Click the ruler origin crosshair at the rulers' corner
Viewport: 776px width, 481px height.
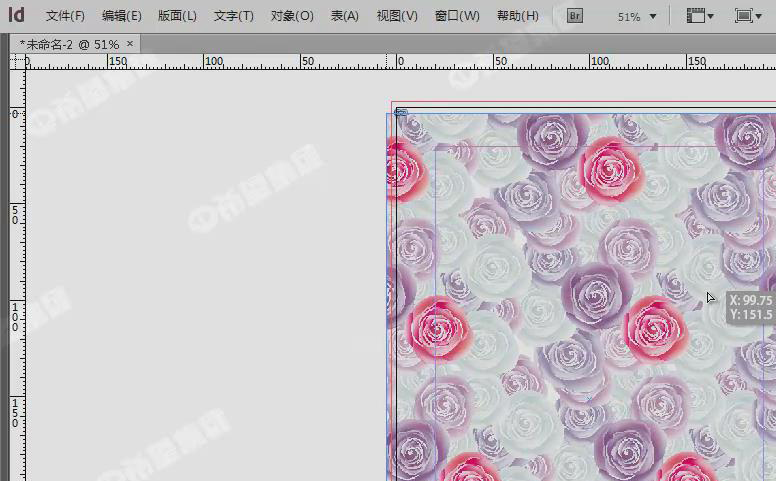[x=17, y=62]
